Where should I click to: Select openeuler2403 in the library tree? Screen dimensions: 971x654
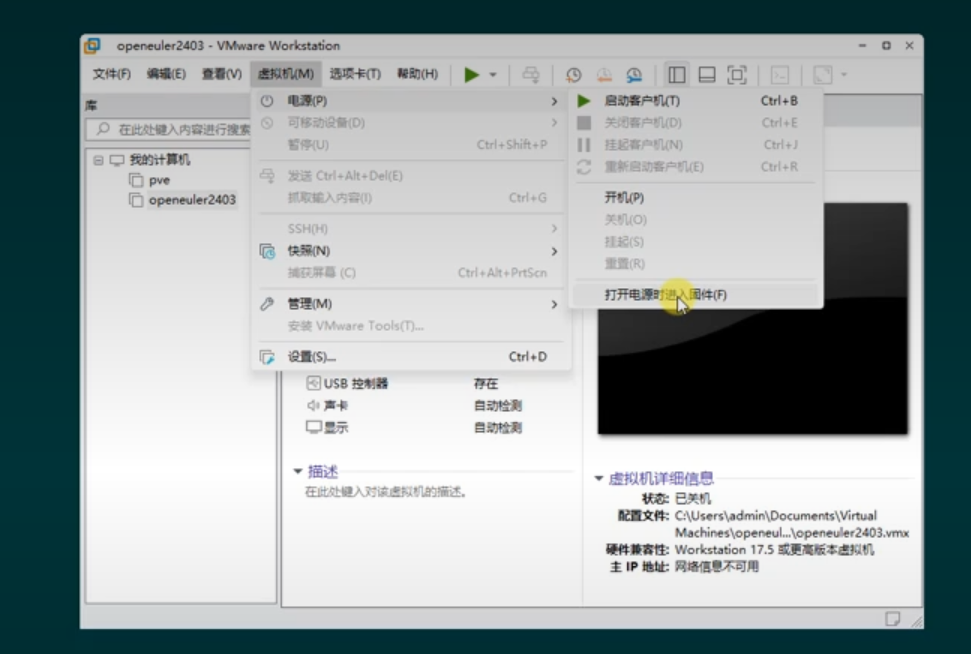coord(192,199)
